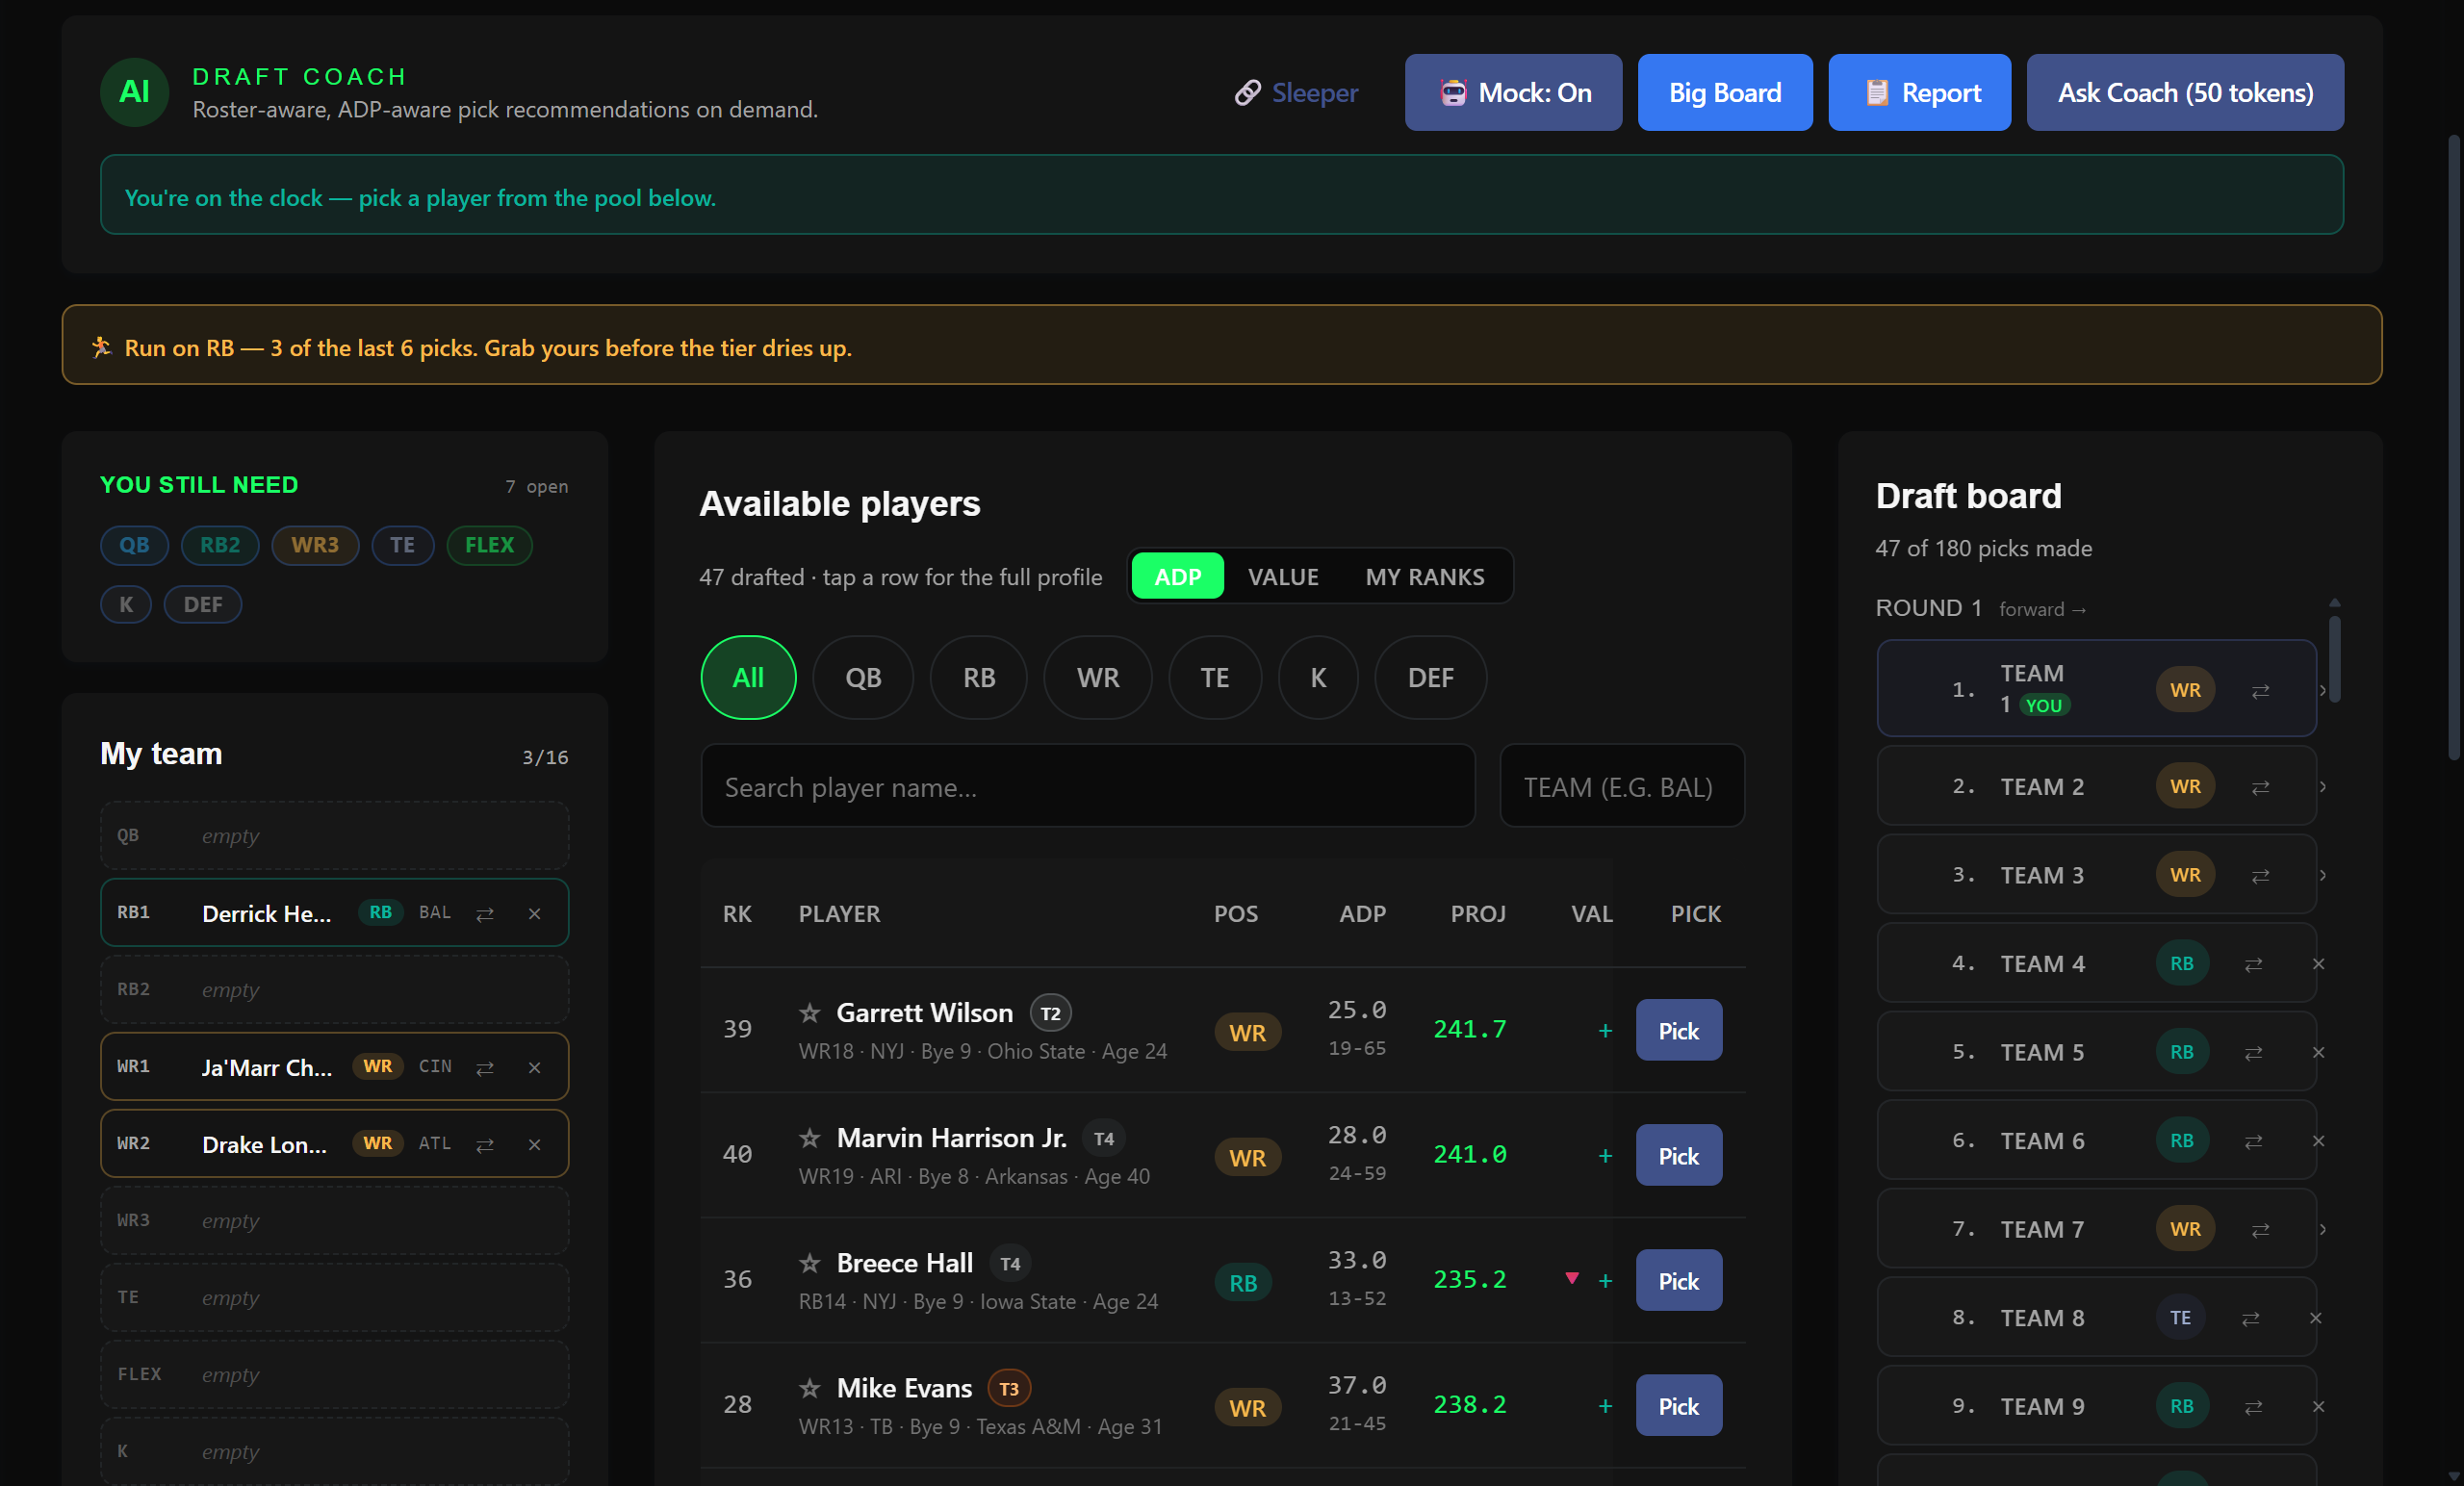
Task: Remove Team 4 draft pick
Action: (x=2318, y=964)
